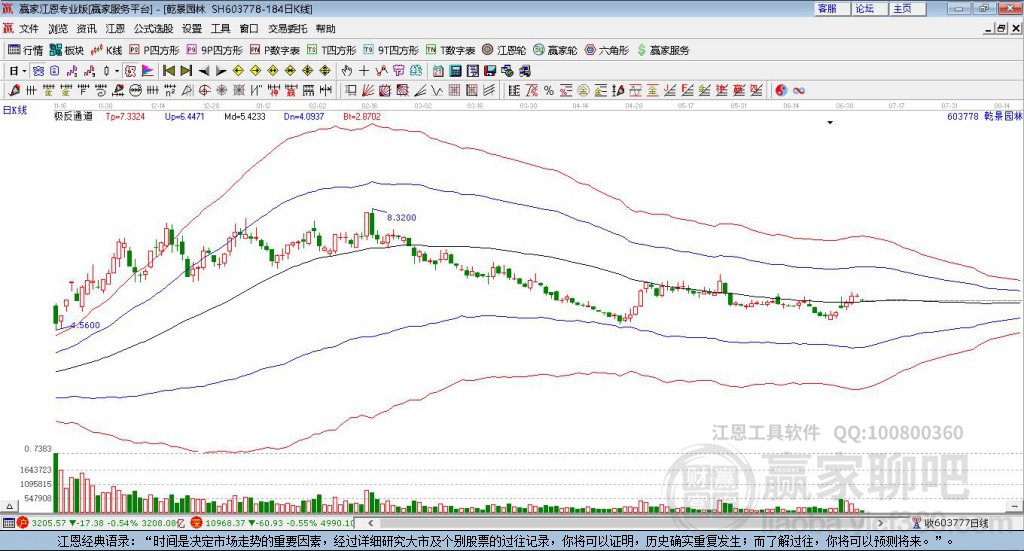Click the blue infinity loop icon

point(799,91)
